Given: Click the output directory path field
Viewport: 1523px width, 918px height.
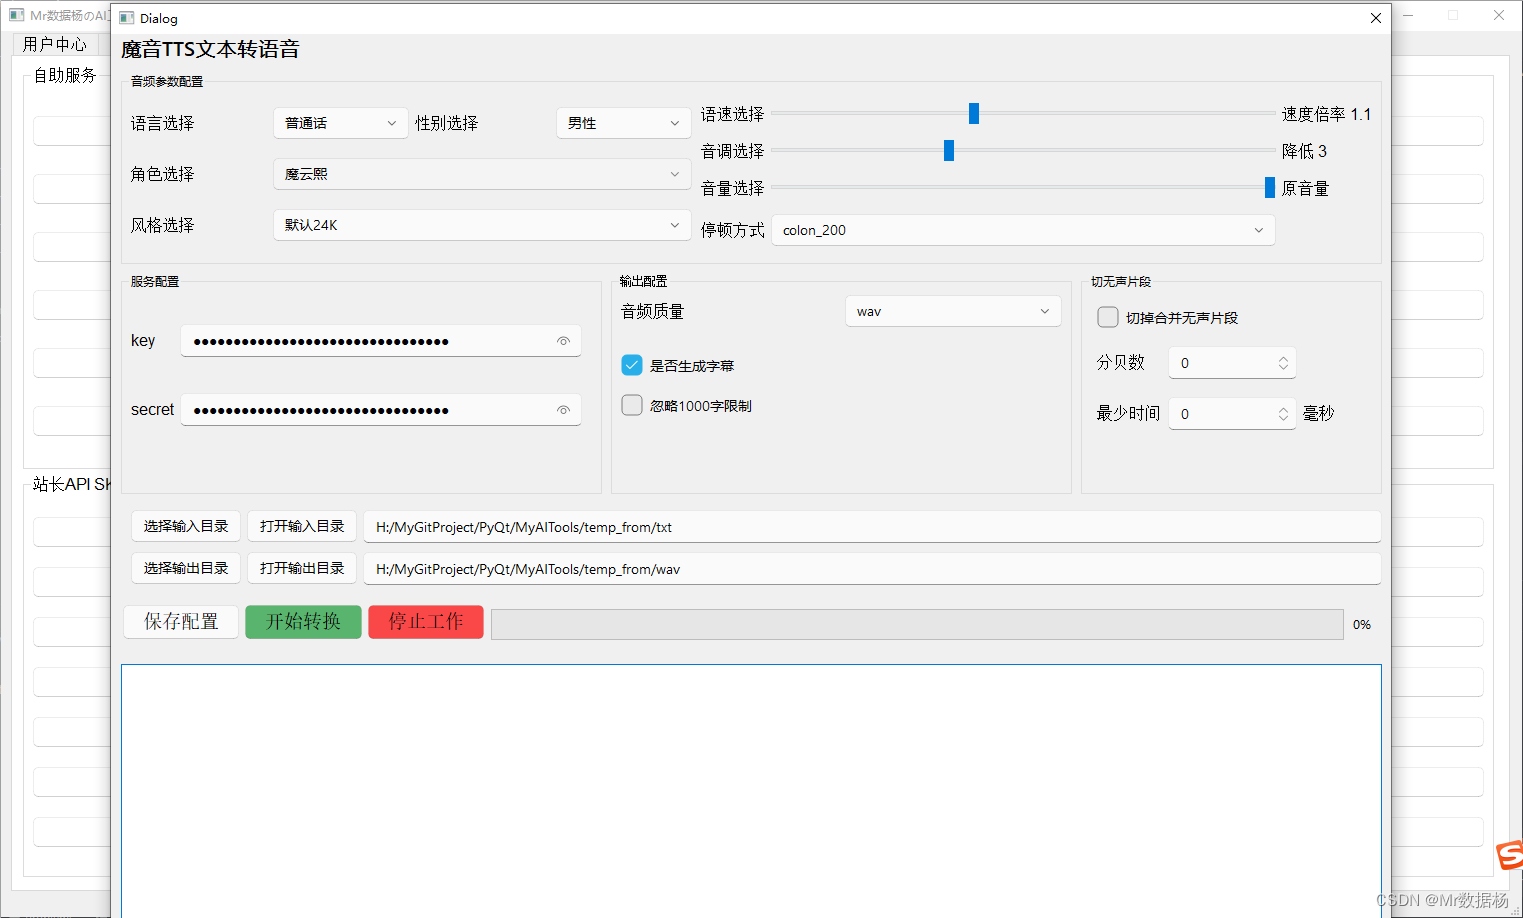Looking at the screenshot, I should pos(872,569).
